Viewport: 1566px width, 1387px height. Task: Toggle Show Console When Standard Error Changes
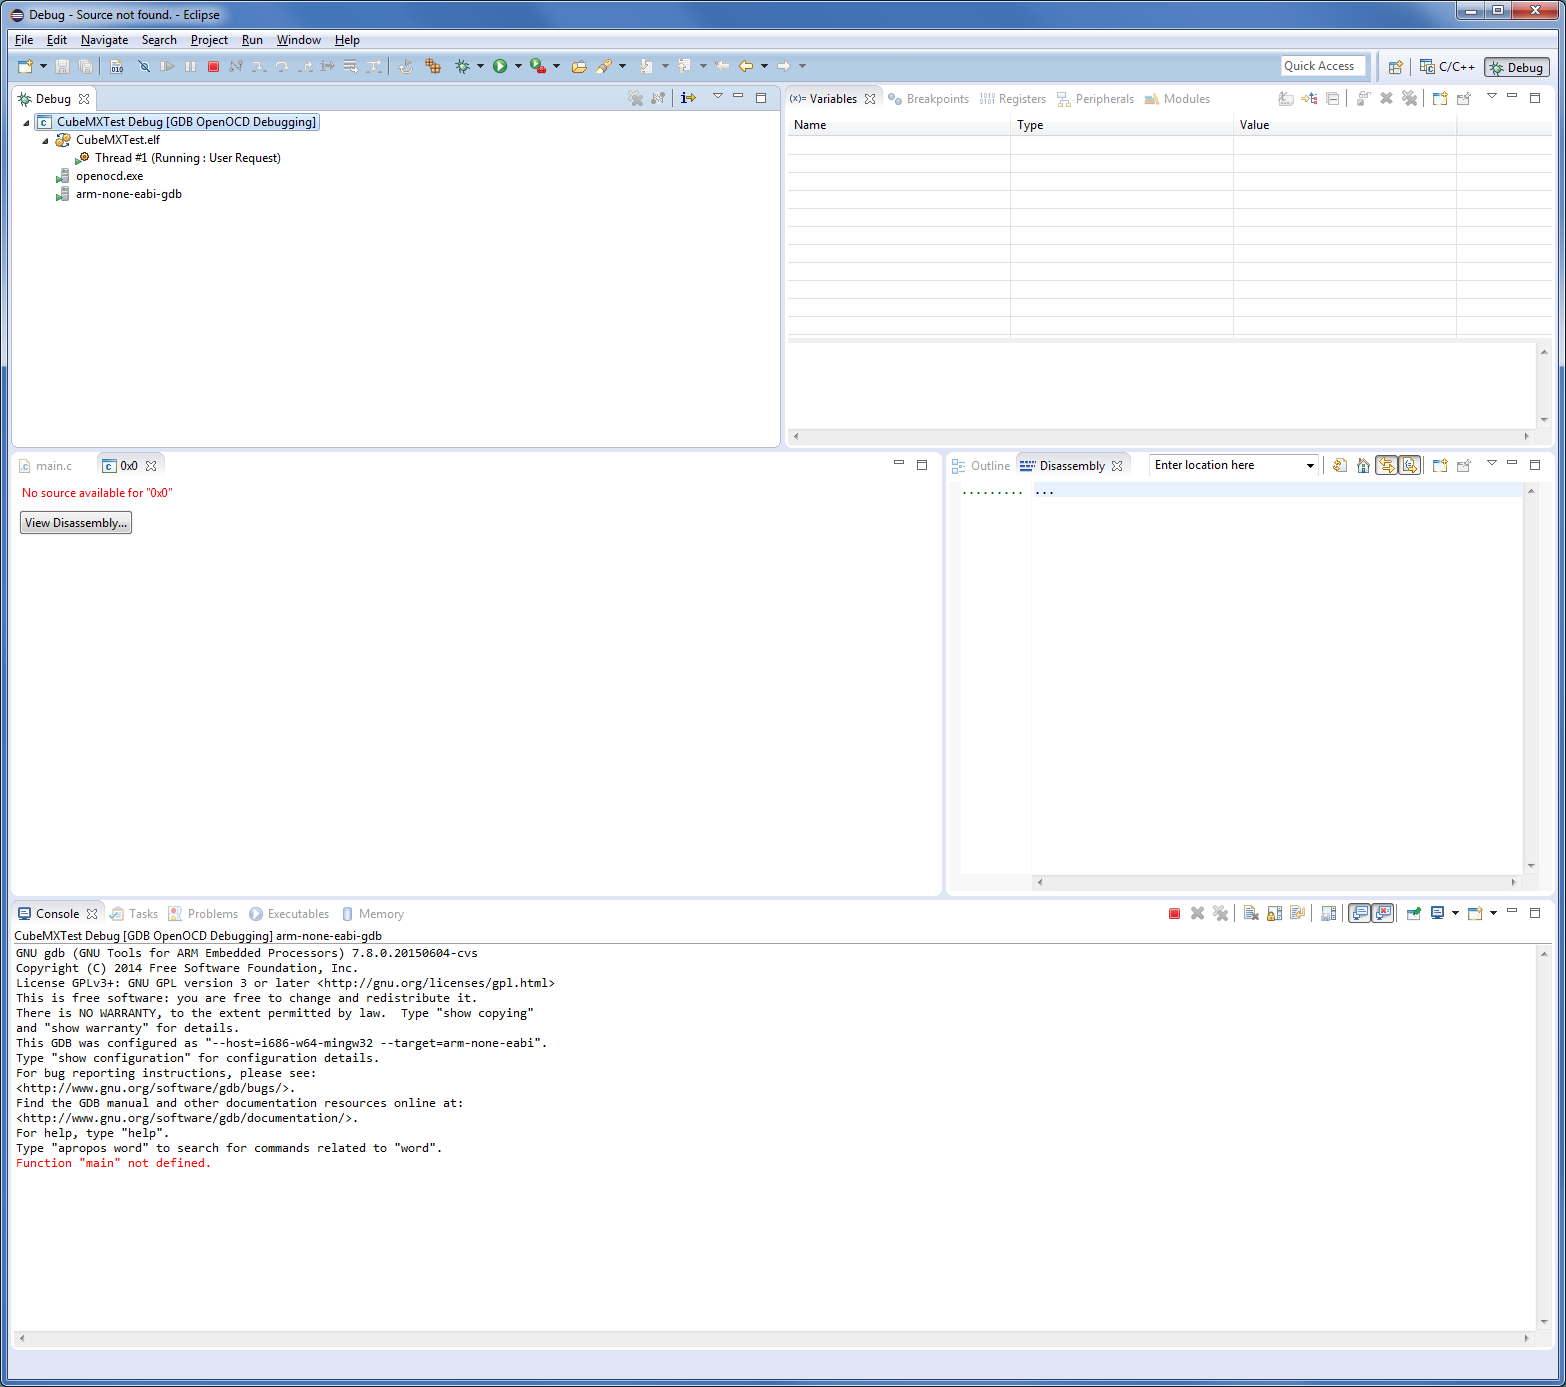click(x=1383, y=913)
